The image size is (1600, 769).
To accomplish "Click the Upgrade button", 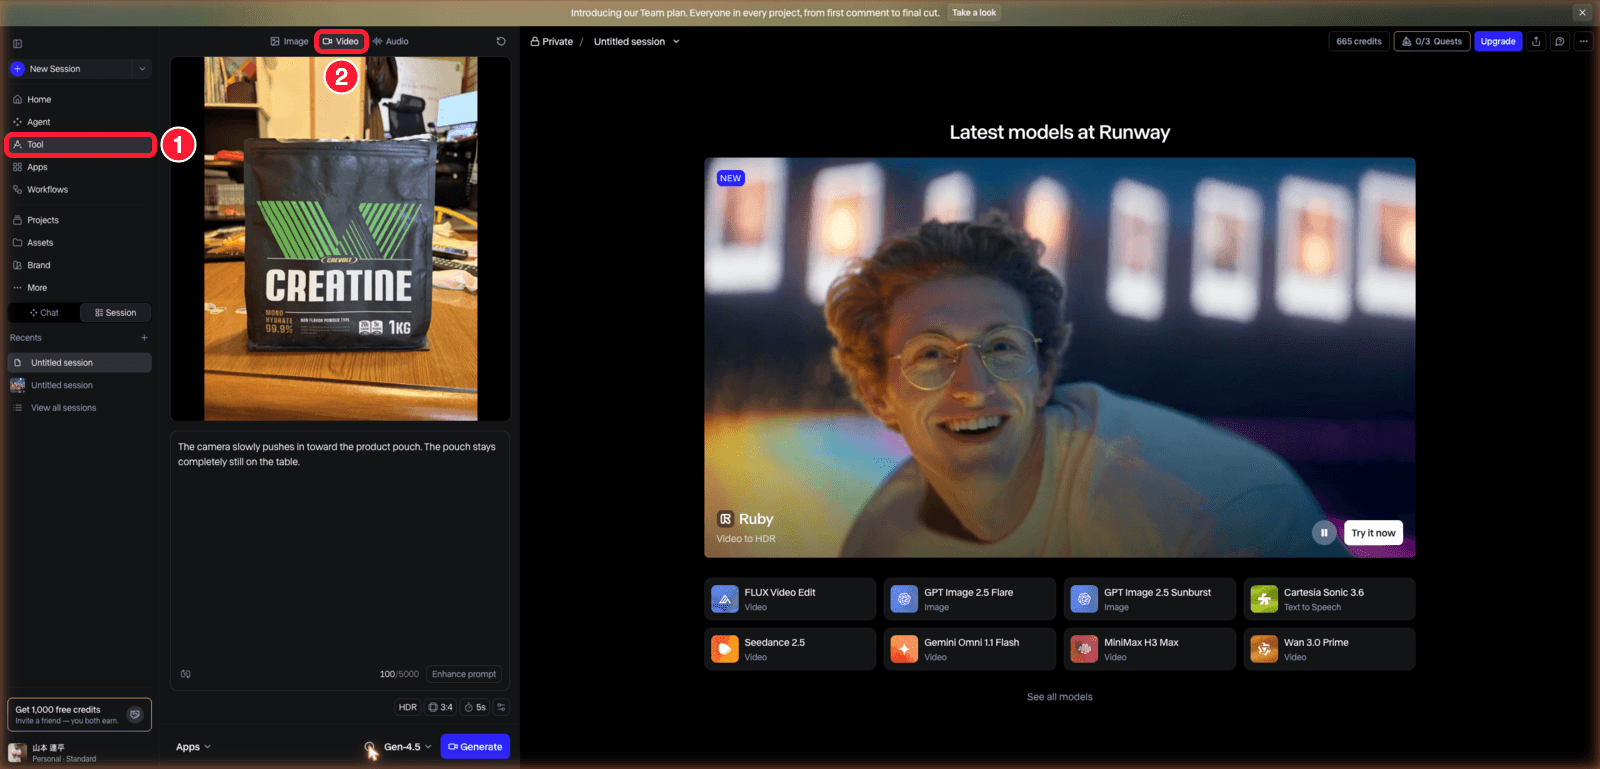I will coord(1498,41).
